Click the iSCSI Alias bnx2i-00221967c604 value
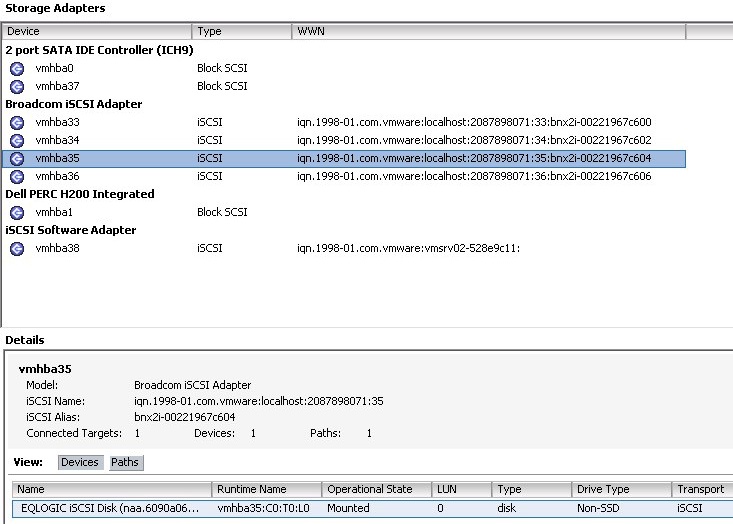This screenshot has height=524, width=733. pos(185,417)
